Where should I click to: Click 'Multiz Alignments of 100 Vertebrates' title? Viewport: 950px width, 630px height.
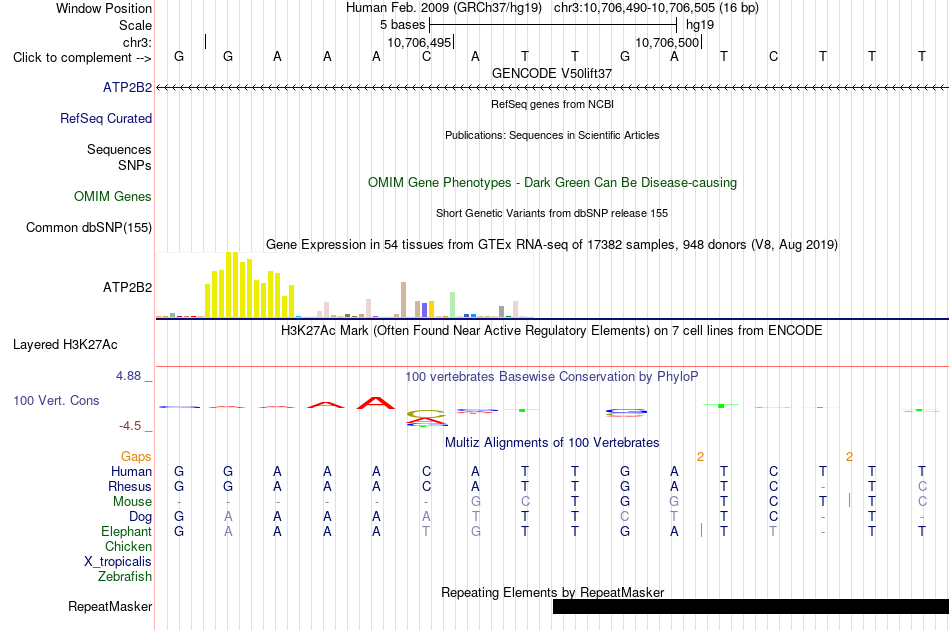coord(552,443)
